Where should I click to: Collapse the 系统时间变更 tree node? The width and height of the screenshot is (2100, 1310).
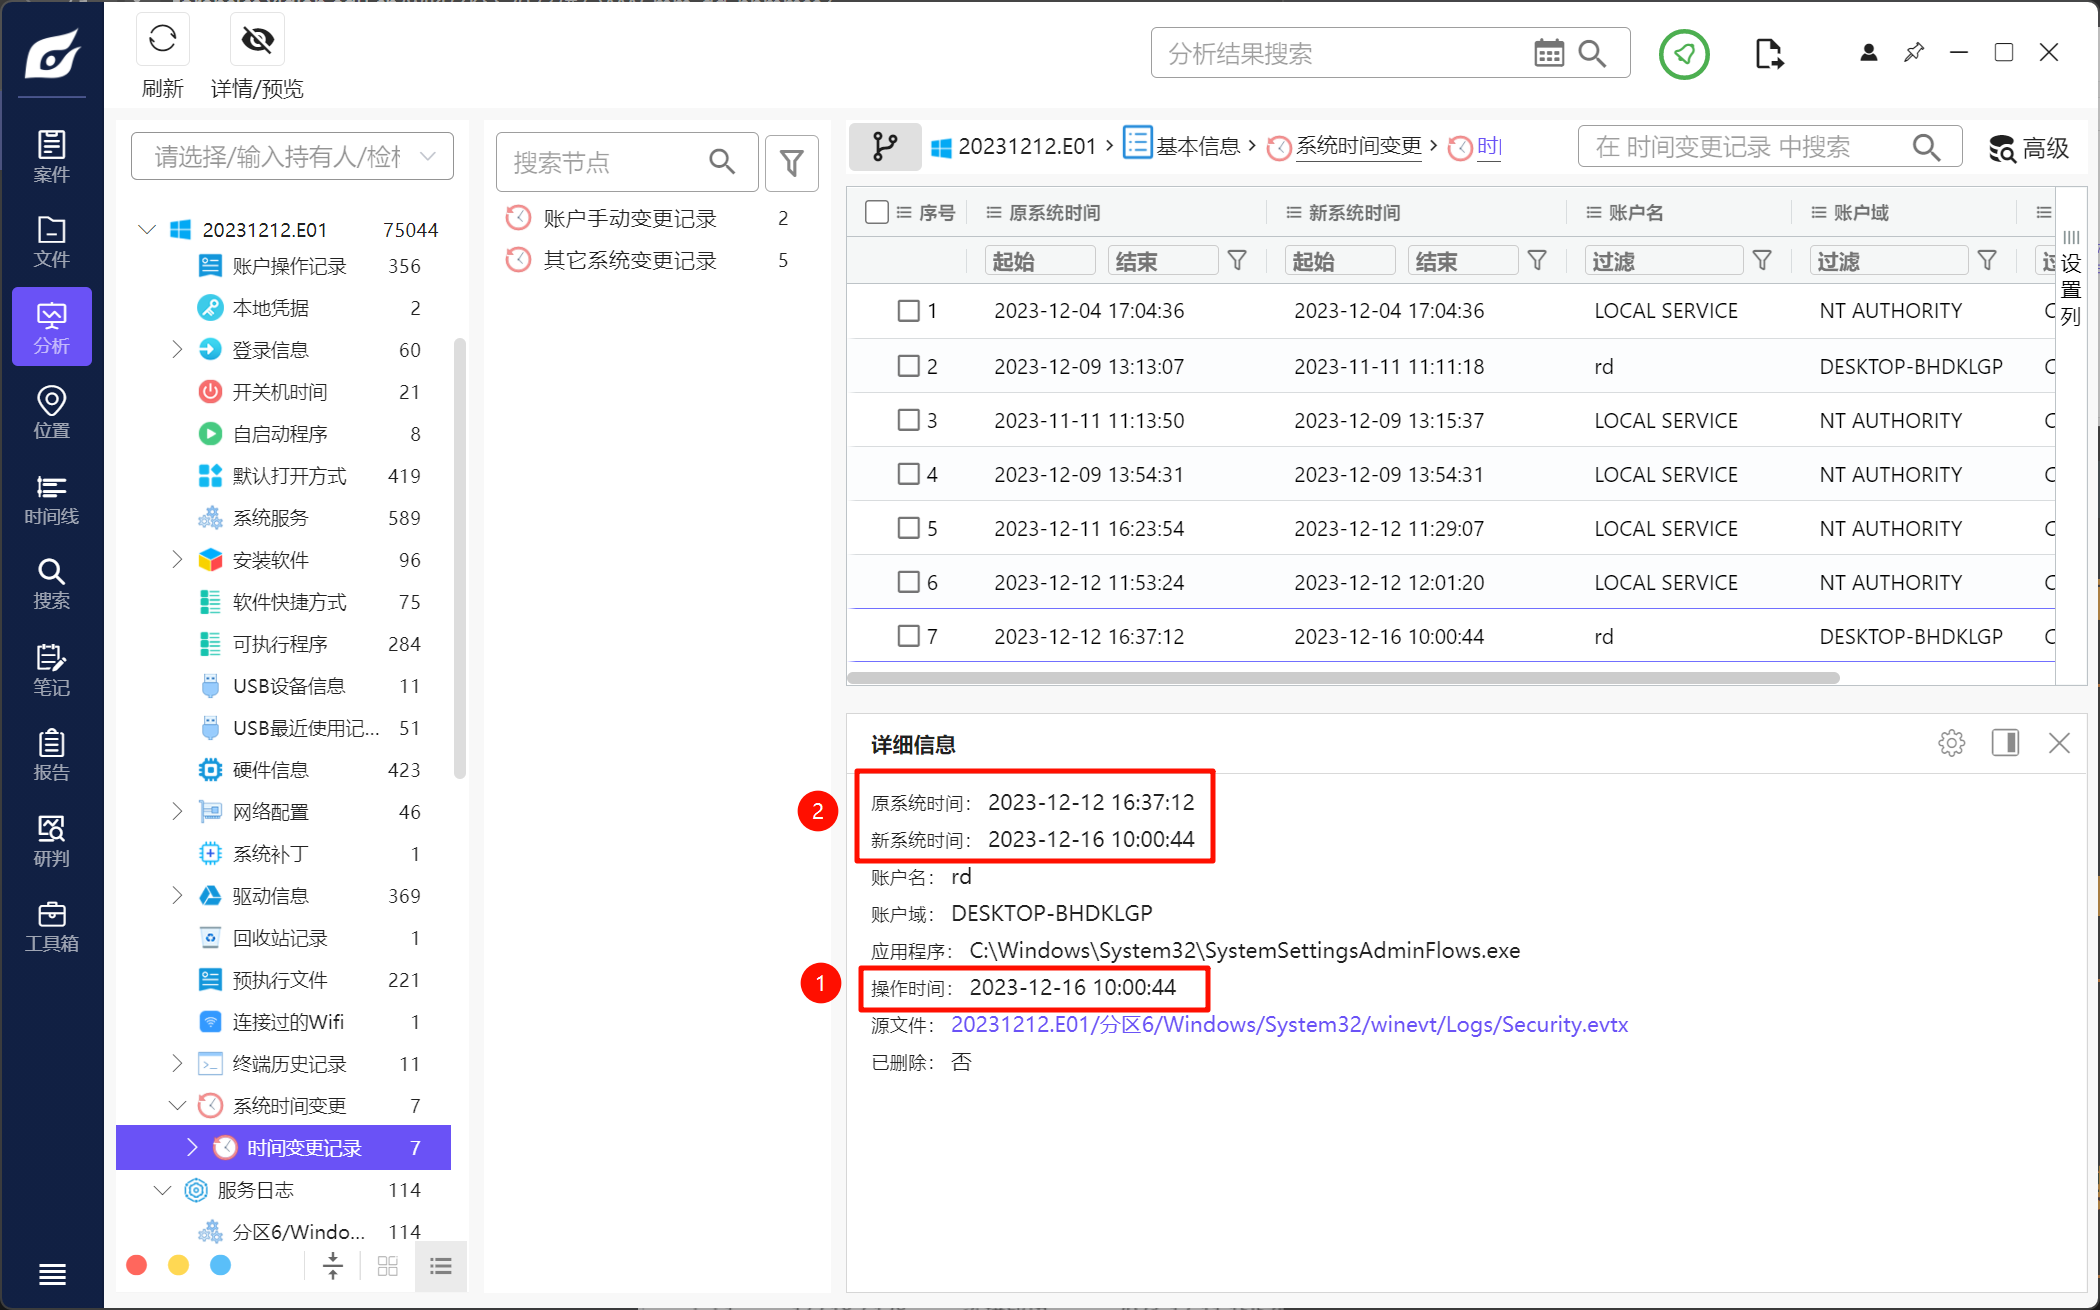(177, 1106)
